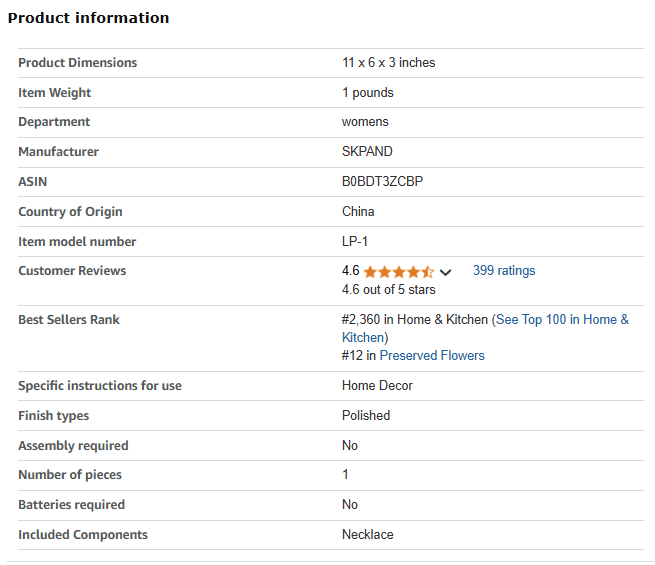655x565 pixels.
Task: Click the Finish types value Polished
Action: click(366, 416)
